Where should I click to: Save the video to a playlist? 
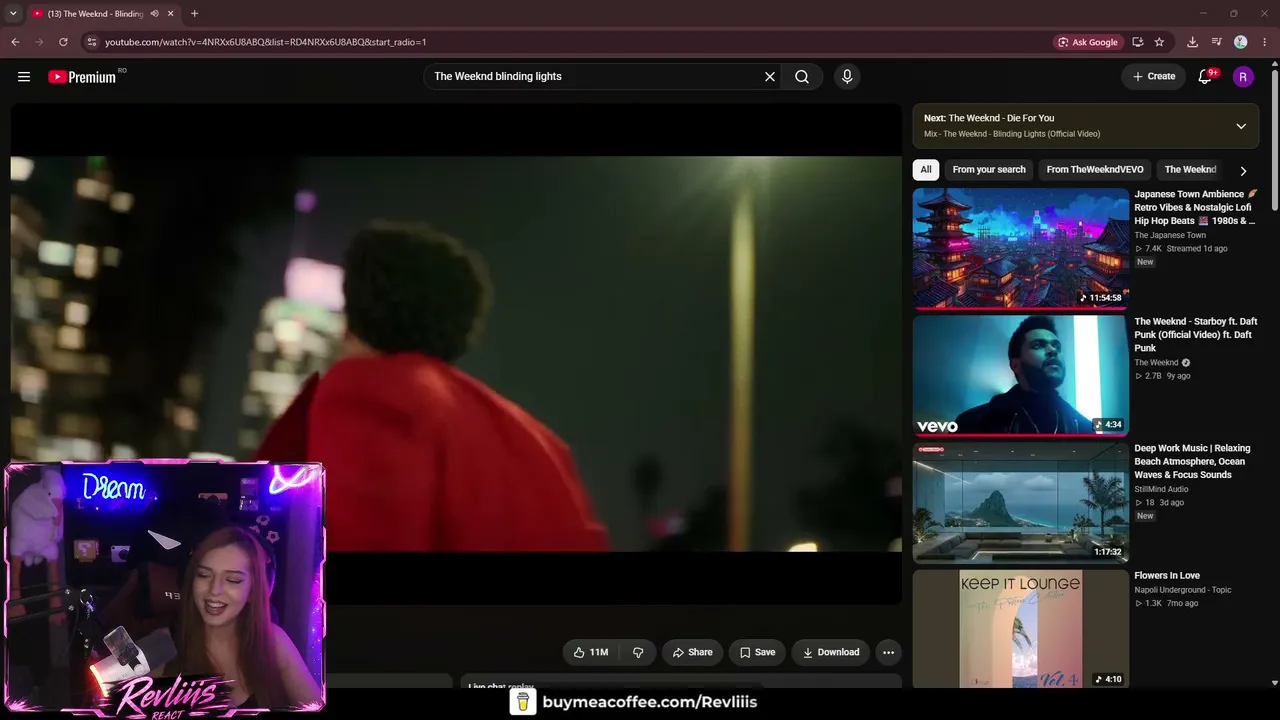pyautogui.click(x=757, y=652)
